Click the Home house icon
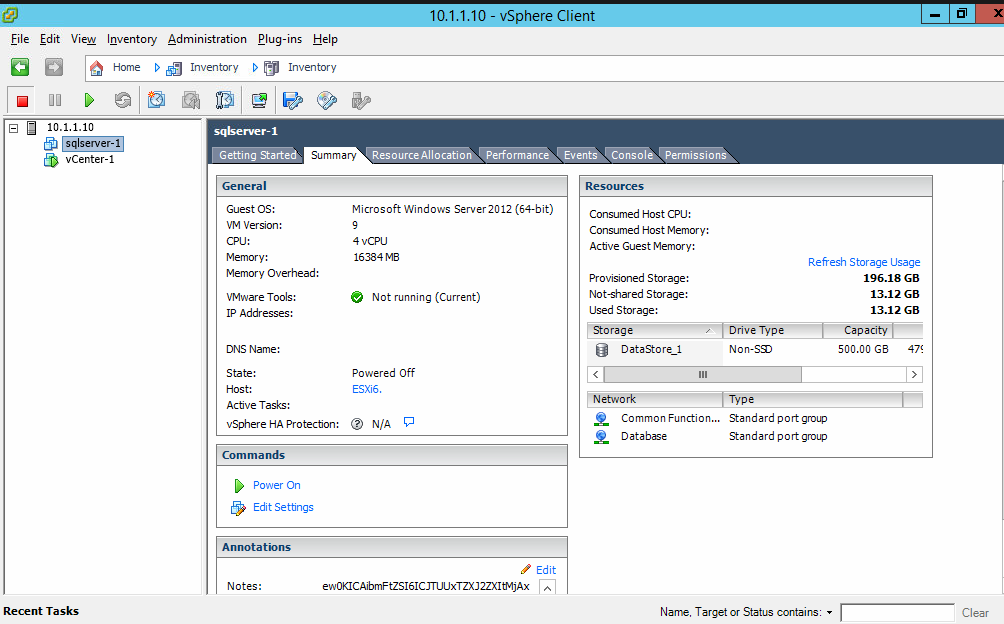1004x624 pixels. click(96, 68)
